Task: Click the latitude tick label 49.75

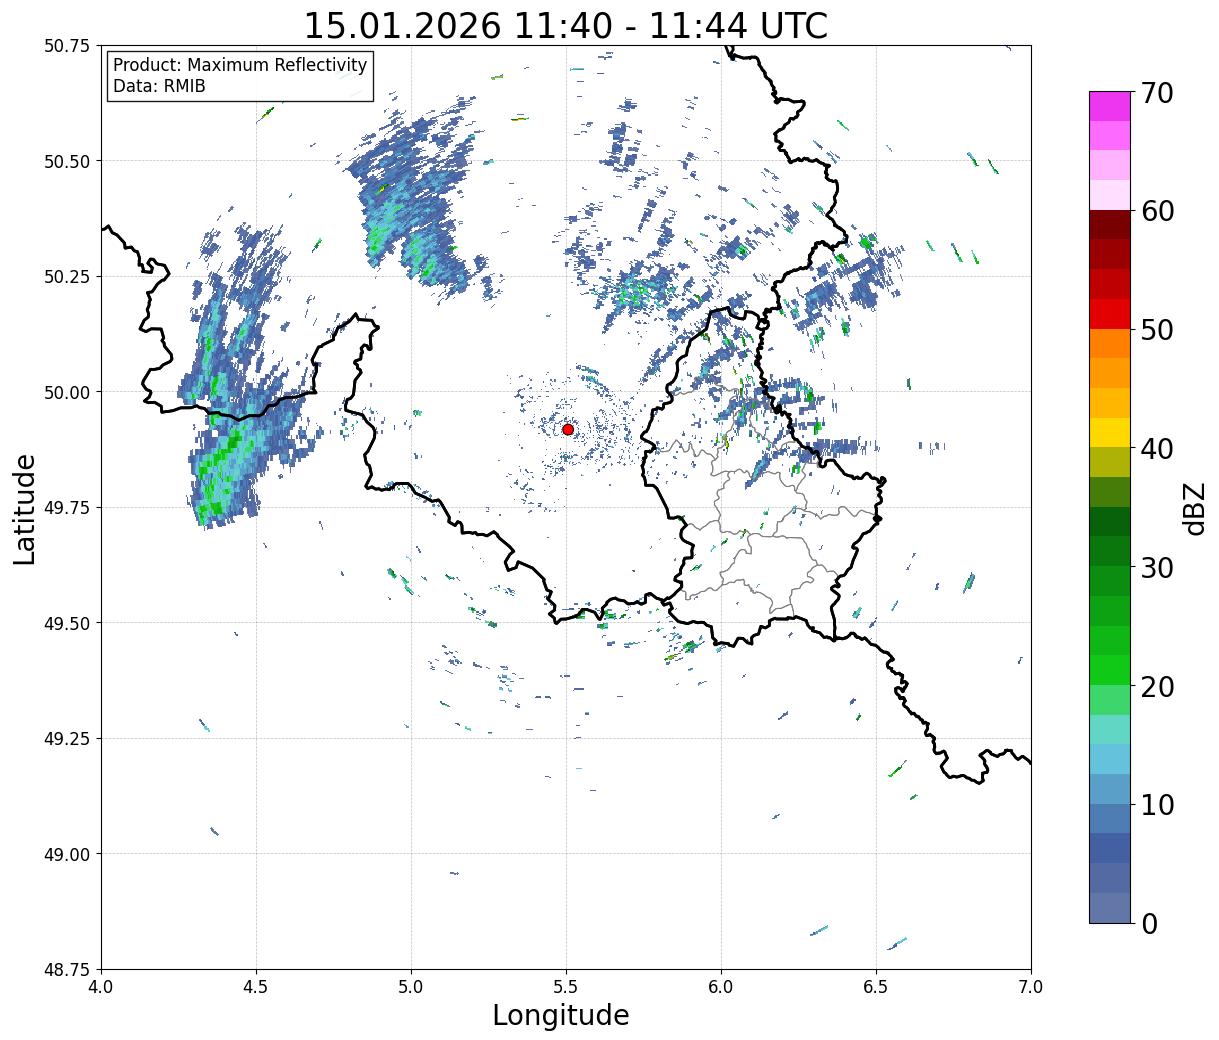Action: [x=68, y=508]
